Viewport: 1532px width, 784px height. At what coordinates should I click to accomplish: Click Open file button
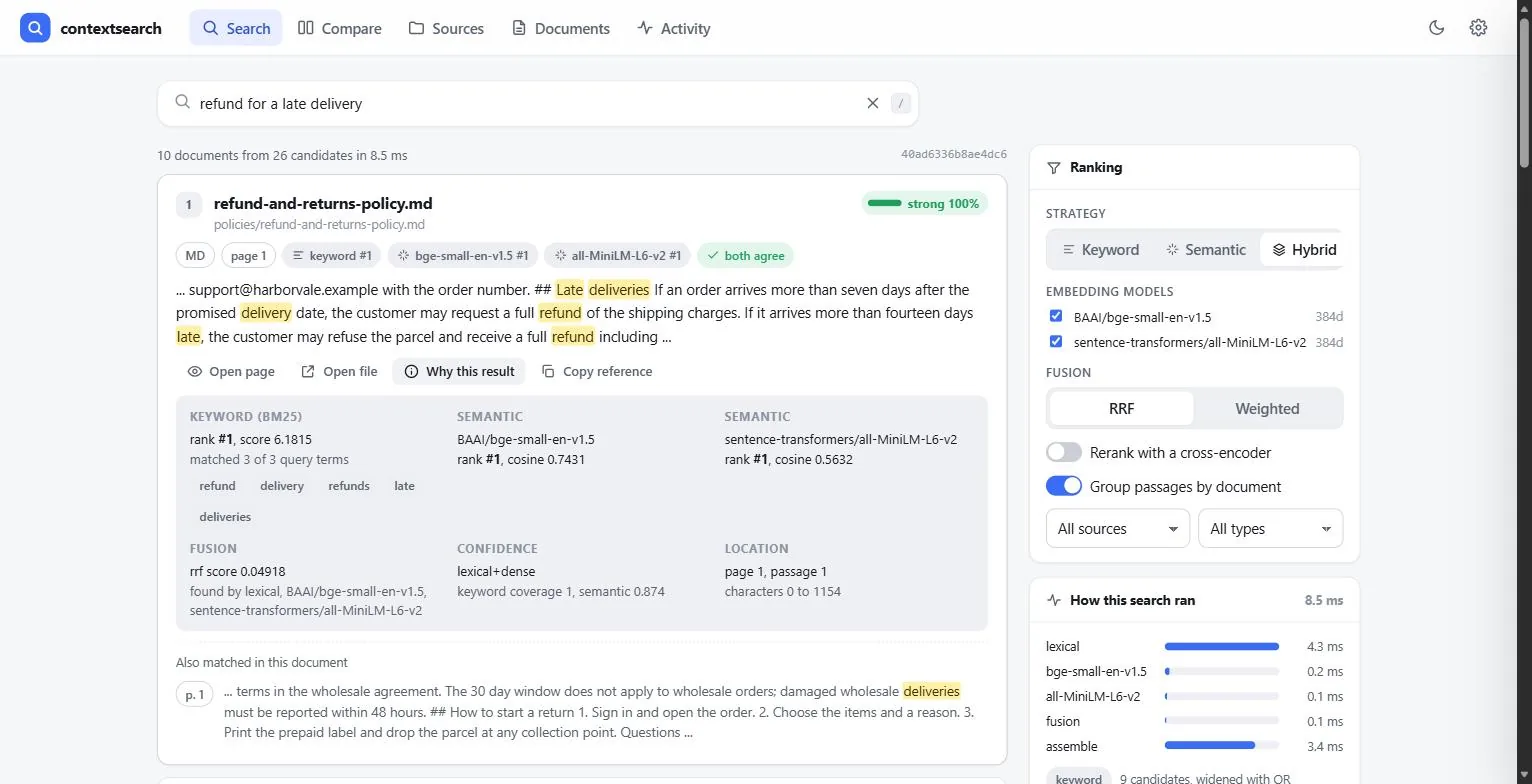pos(339,371)
